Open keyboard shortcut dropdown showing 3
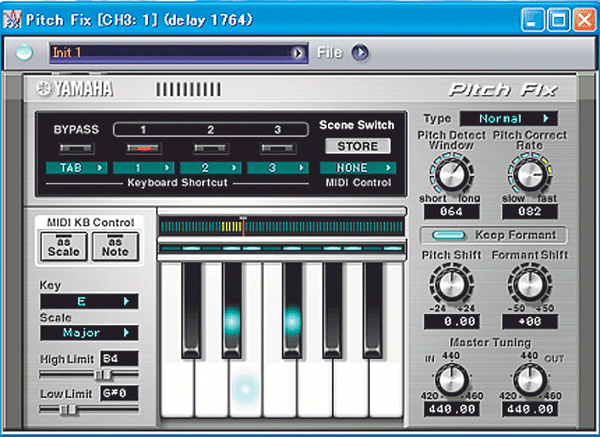The width and height of the screenshot is (600, 437). point(278,168)
